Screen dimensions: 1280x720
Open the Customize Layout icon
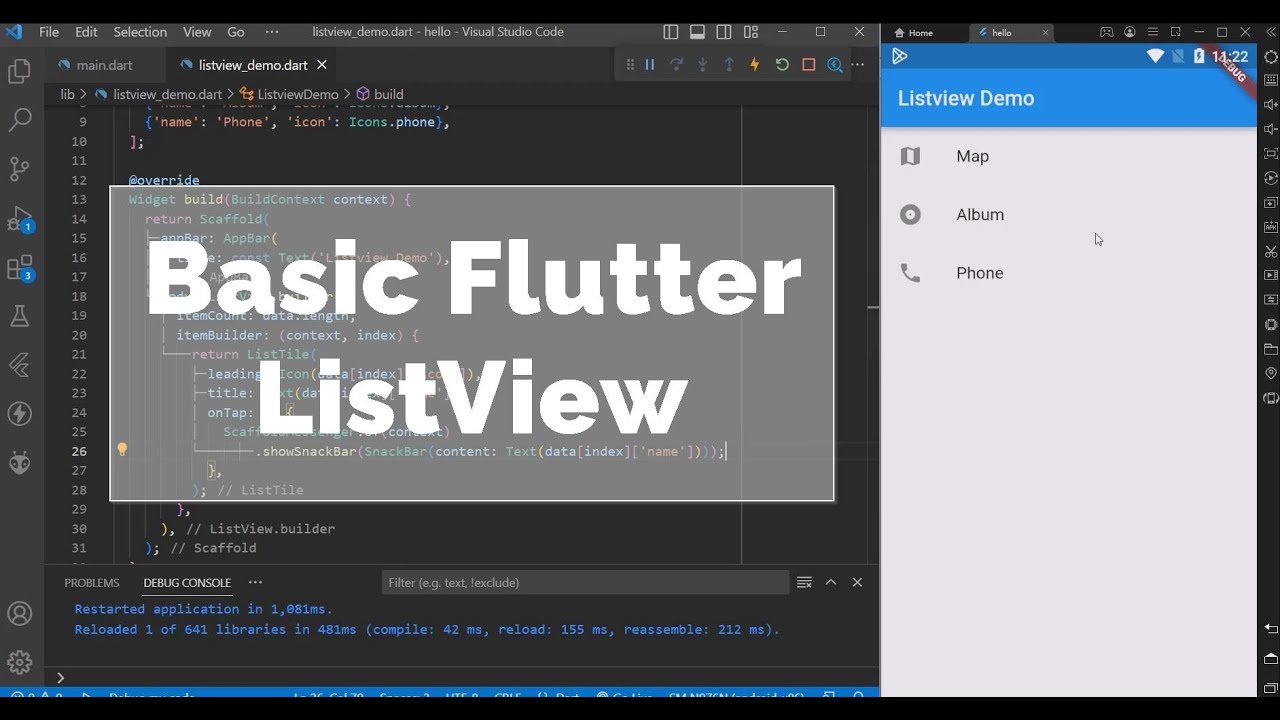(751, 32)
